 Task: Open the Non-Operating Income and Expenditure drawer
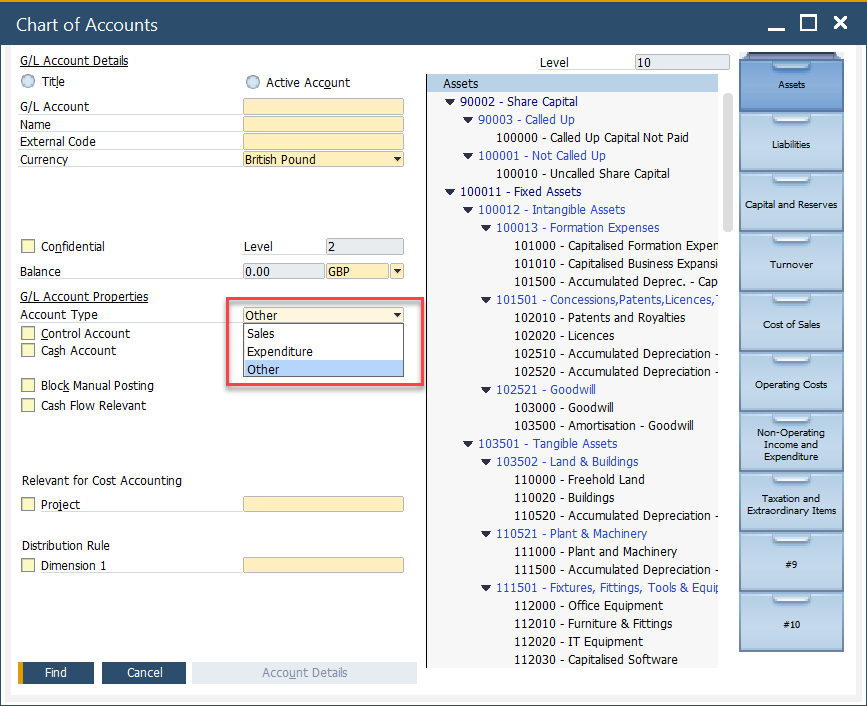[x=791, y=444]
